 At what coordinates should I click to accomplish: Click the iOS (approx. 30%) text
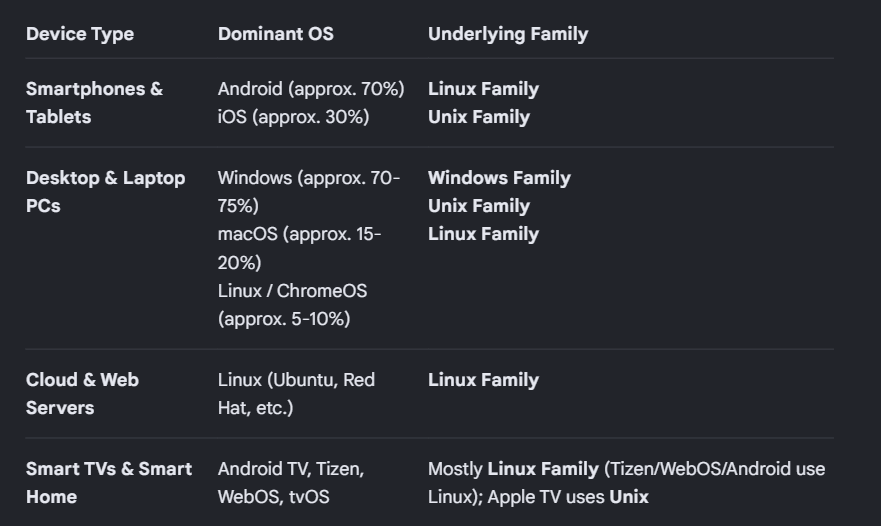point(293,117)
